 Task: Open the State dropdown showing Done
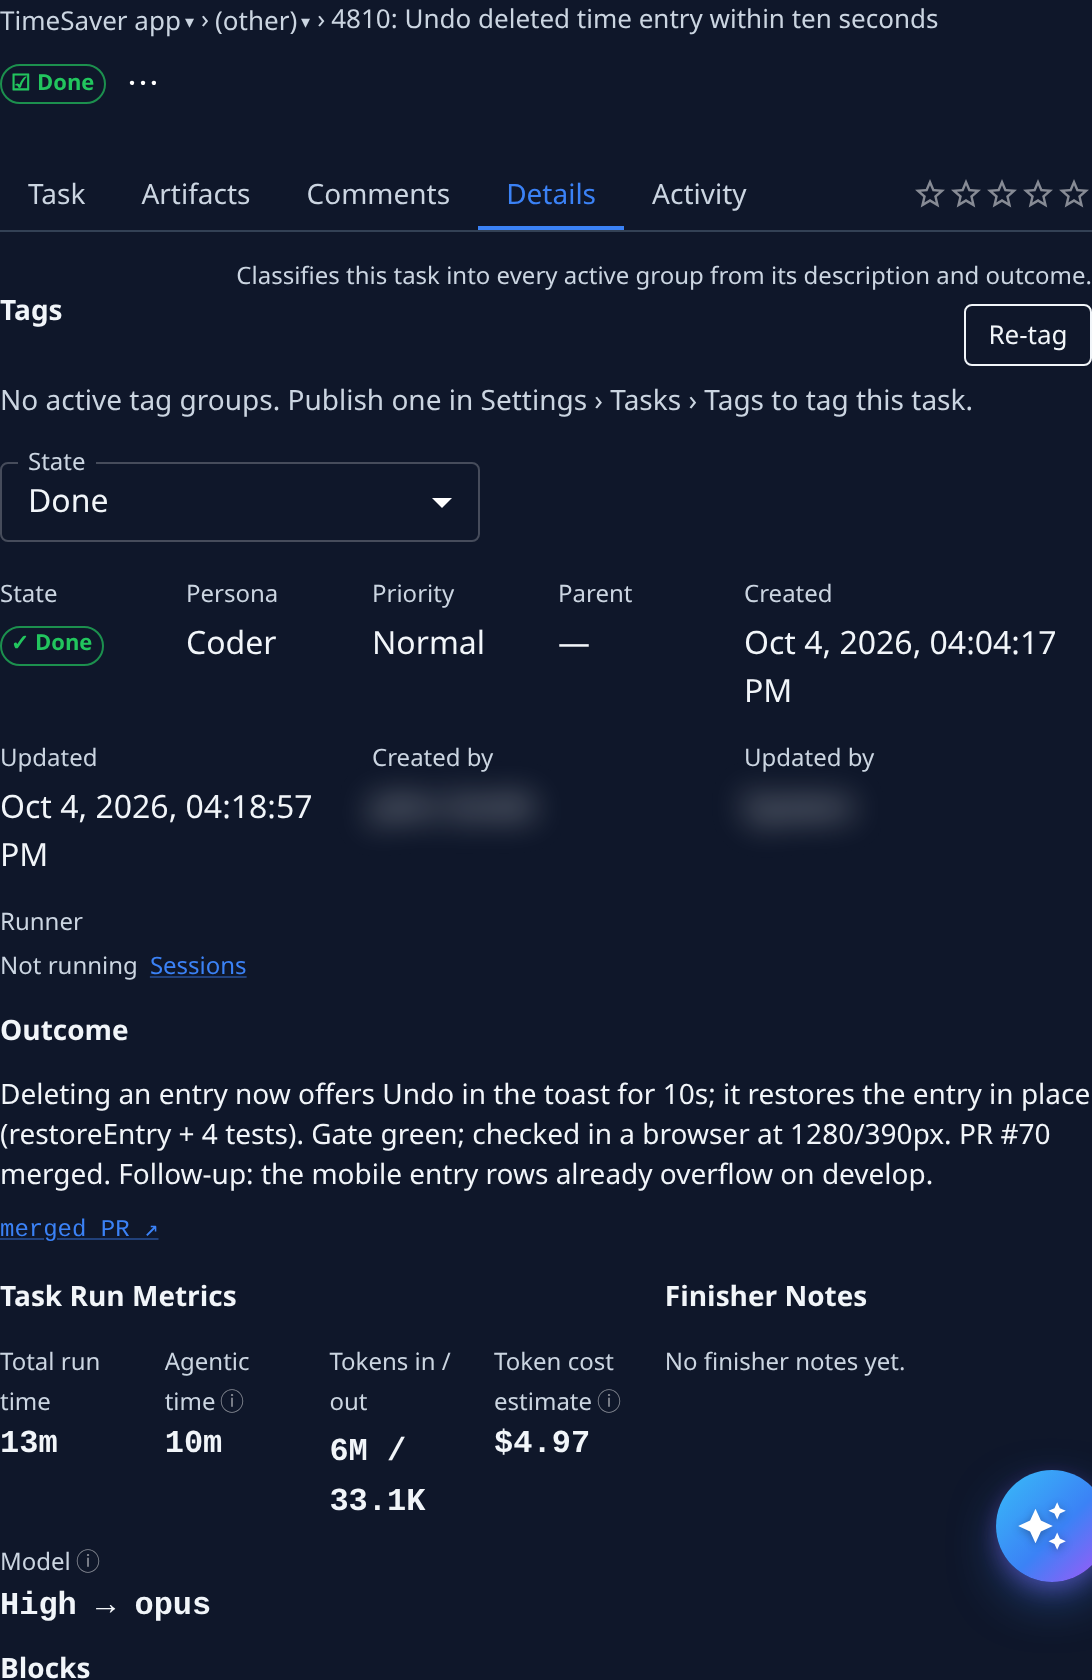click(x=240, y=502)
